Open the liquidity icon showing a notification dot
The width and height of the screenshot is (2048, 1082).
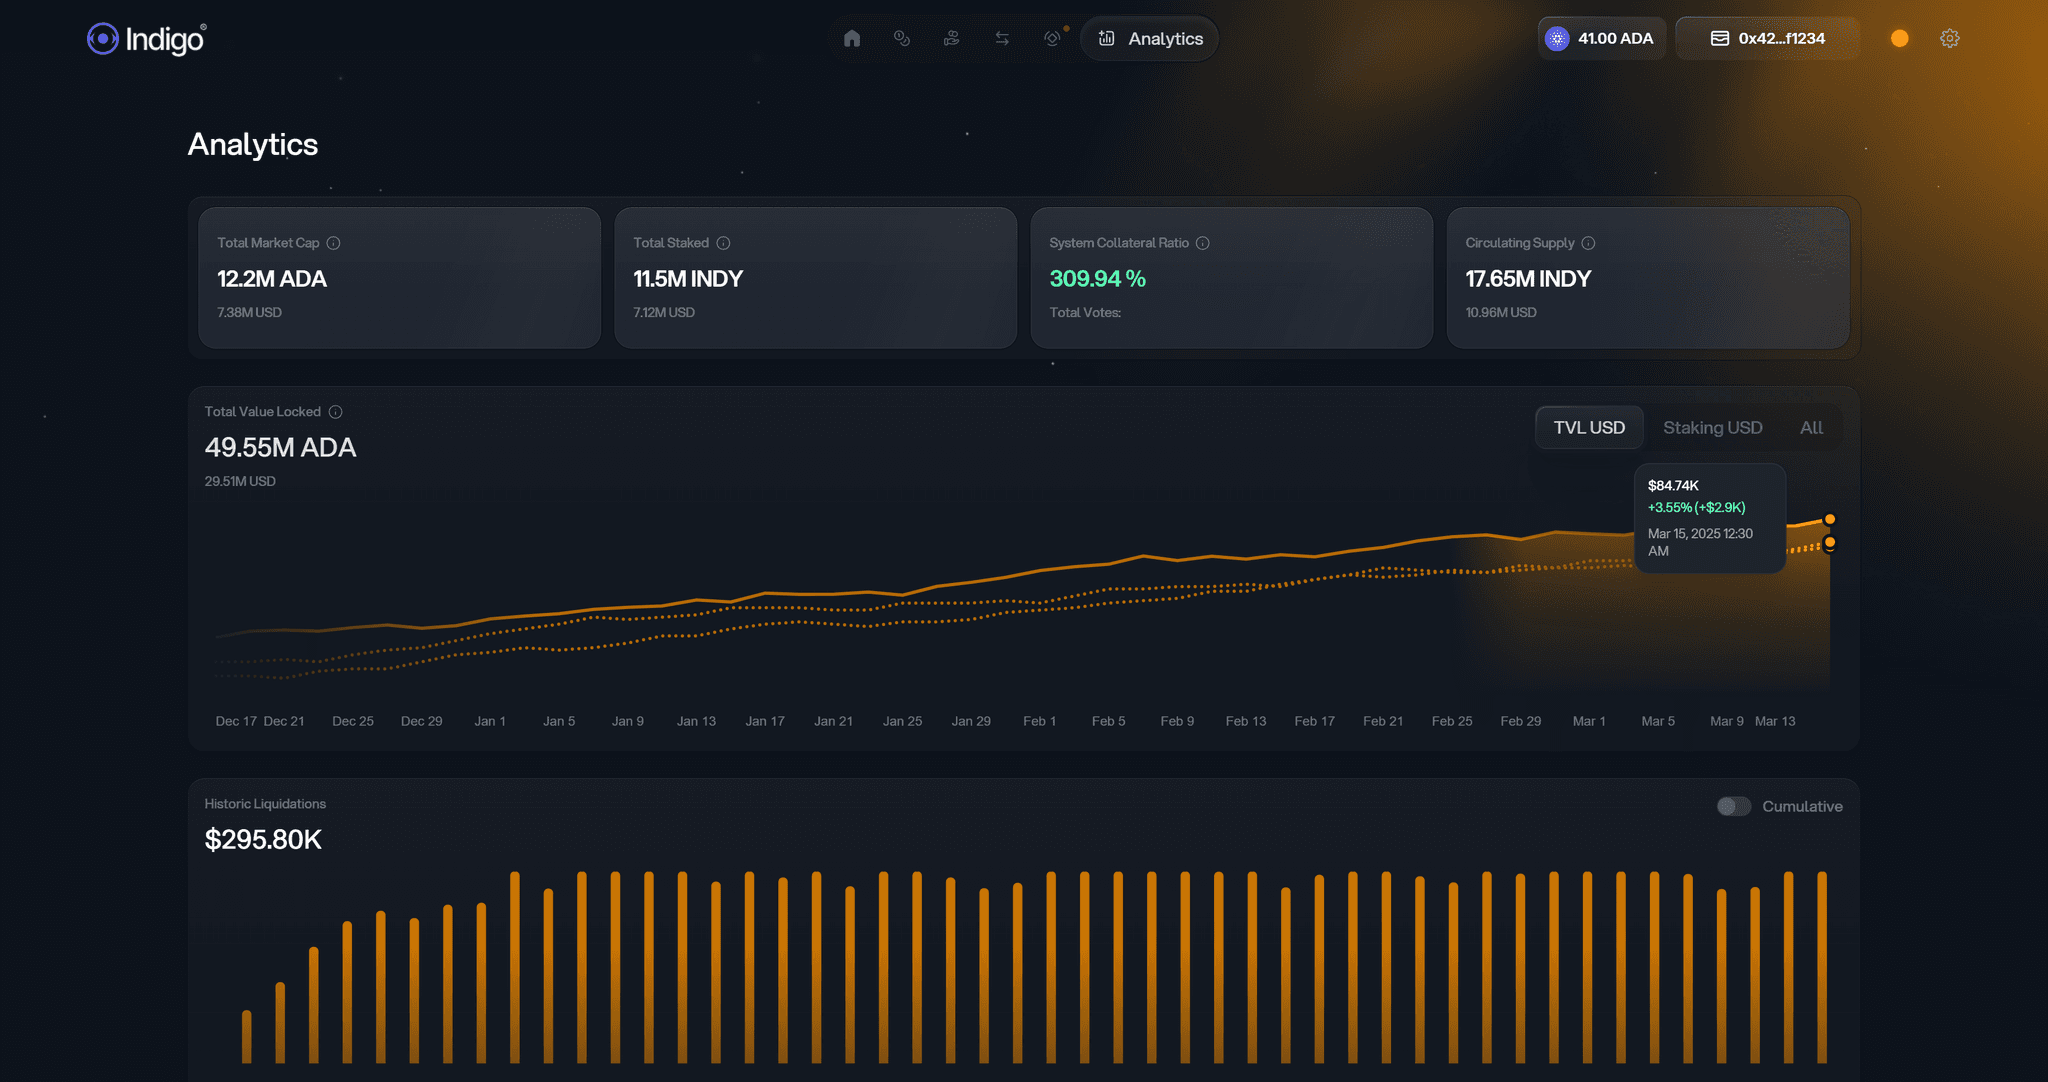pos(1051,38)
